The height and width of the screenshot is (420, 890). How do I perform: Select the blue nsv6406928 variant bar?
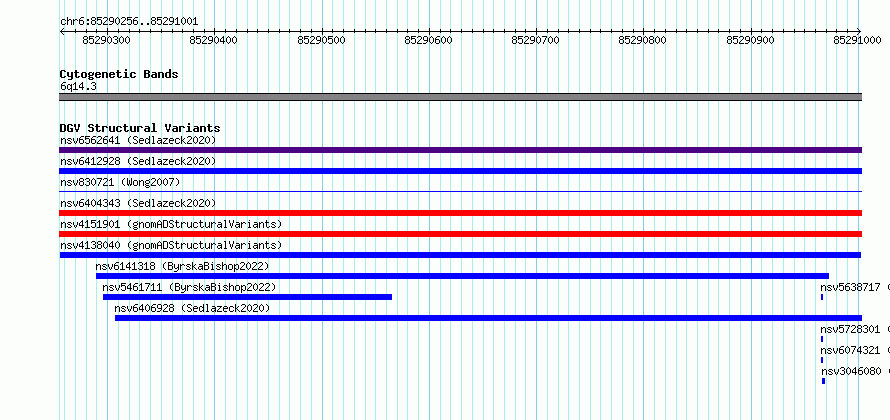coord(489,318)
